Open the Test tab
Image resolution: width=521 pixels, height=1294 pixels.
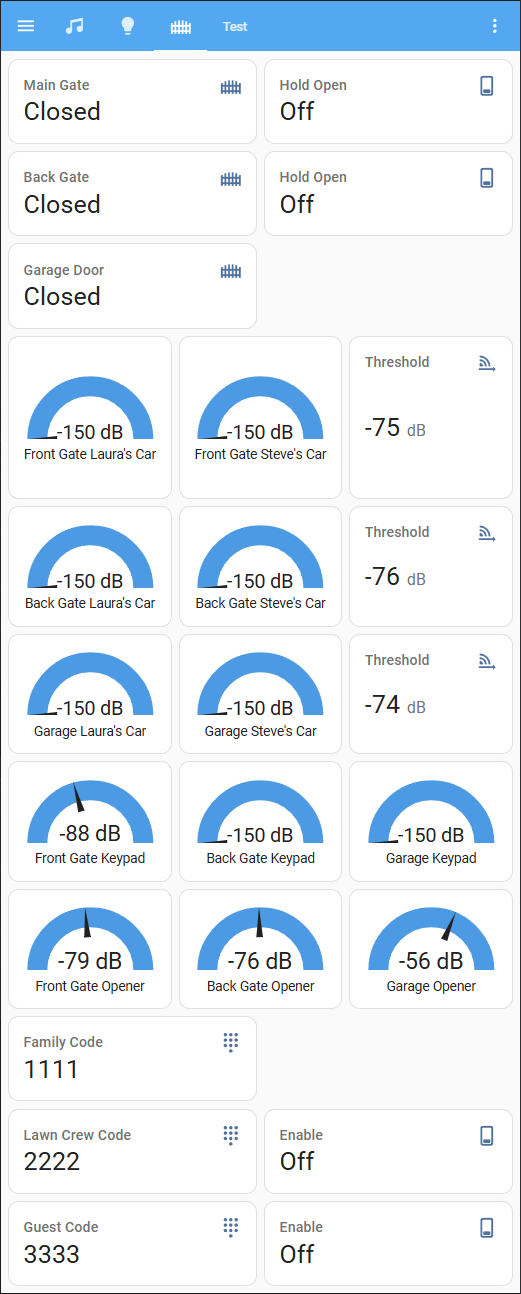(x=235, y=27)
